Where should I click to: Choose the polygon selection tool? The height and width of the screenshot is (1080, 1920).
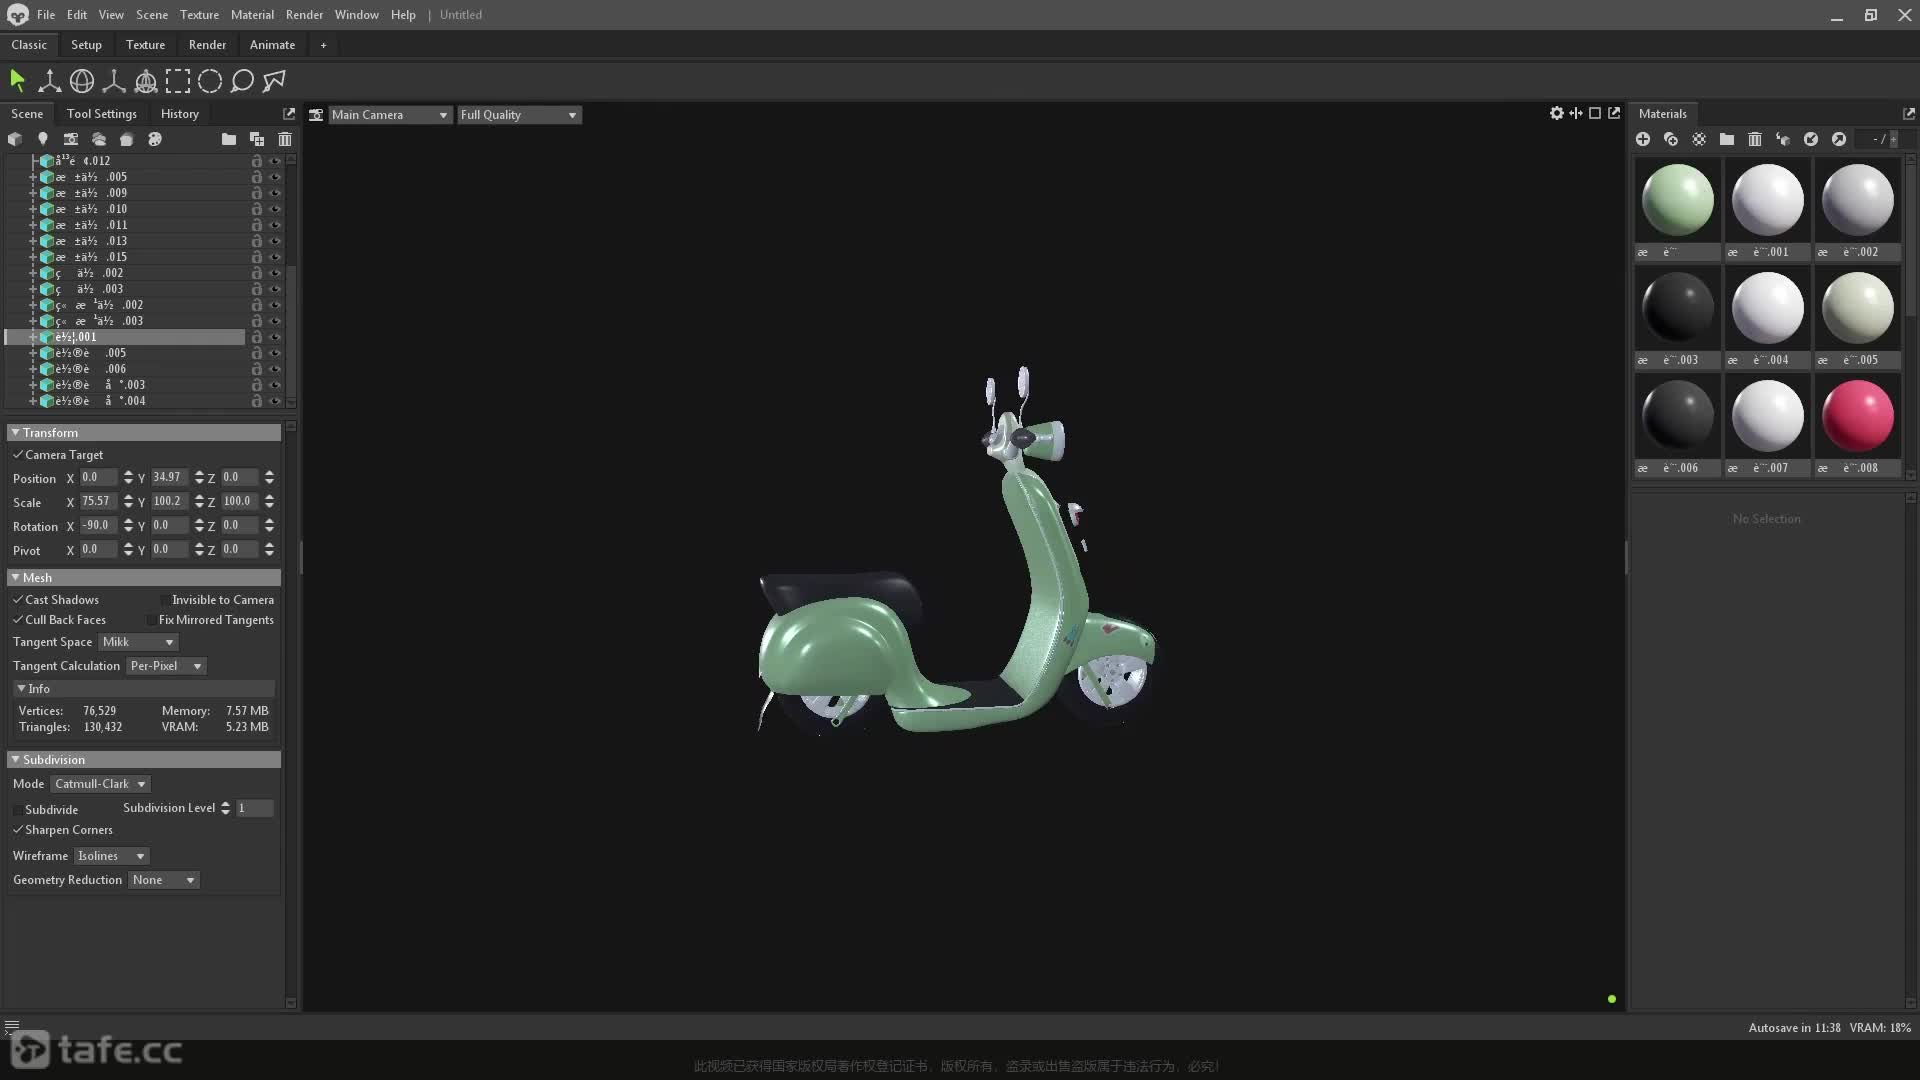[x=274, y=81]
